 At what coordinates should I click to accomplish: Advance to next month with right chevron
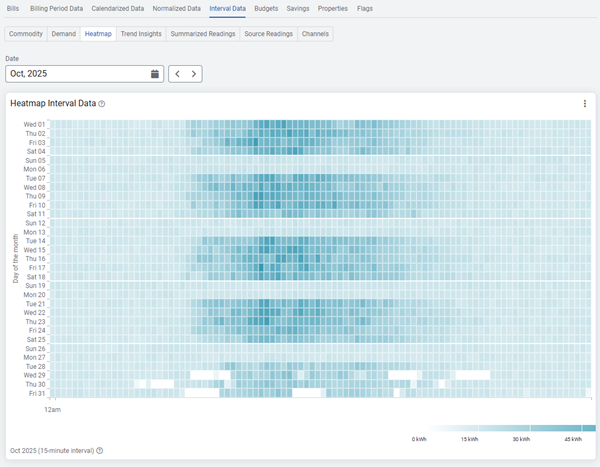click(x=194, y=74)
